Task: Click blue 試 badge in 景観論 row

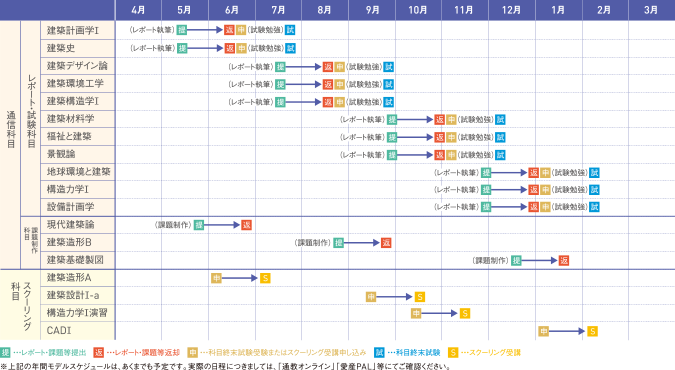Action: pos(500,155)
